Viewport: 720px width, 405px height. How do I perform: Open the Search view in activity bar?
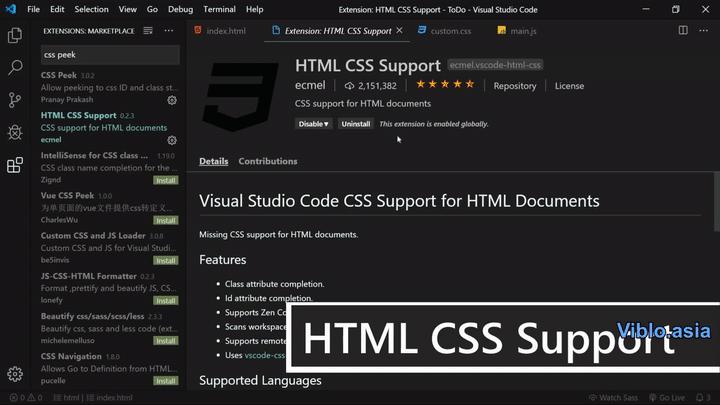tap(15, 68)
